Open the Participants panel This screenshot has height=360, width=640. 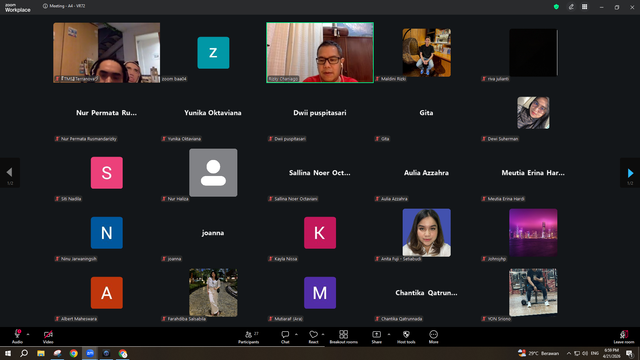coord(249,337)
